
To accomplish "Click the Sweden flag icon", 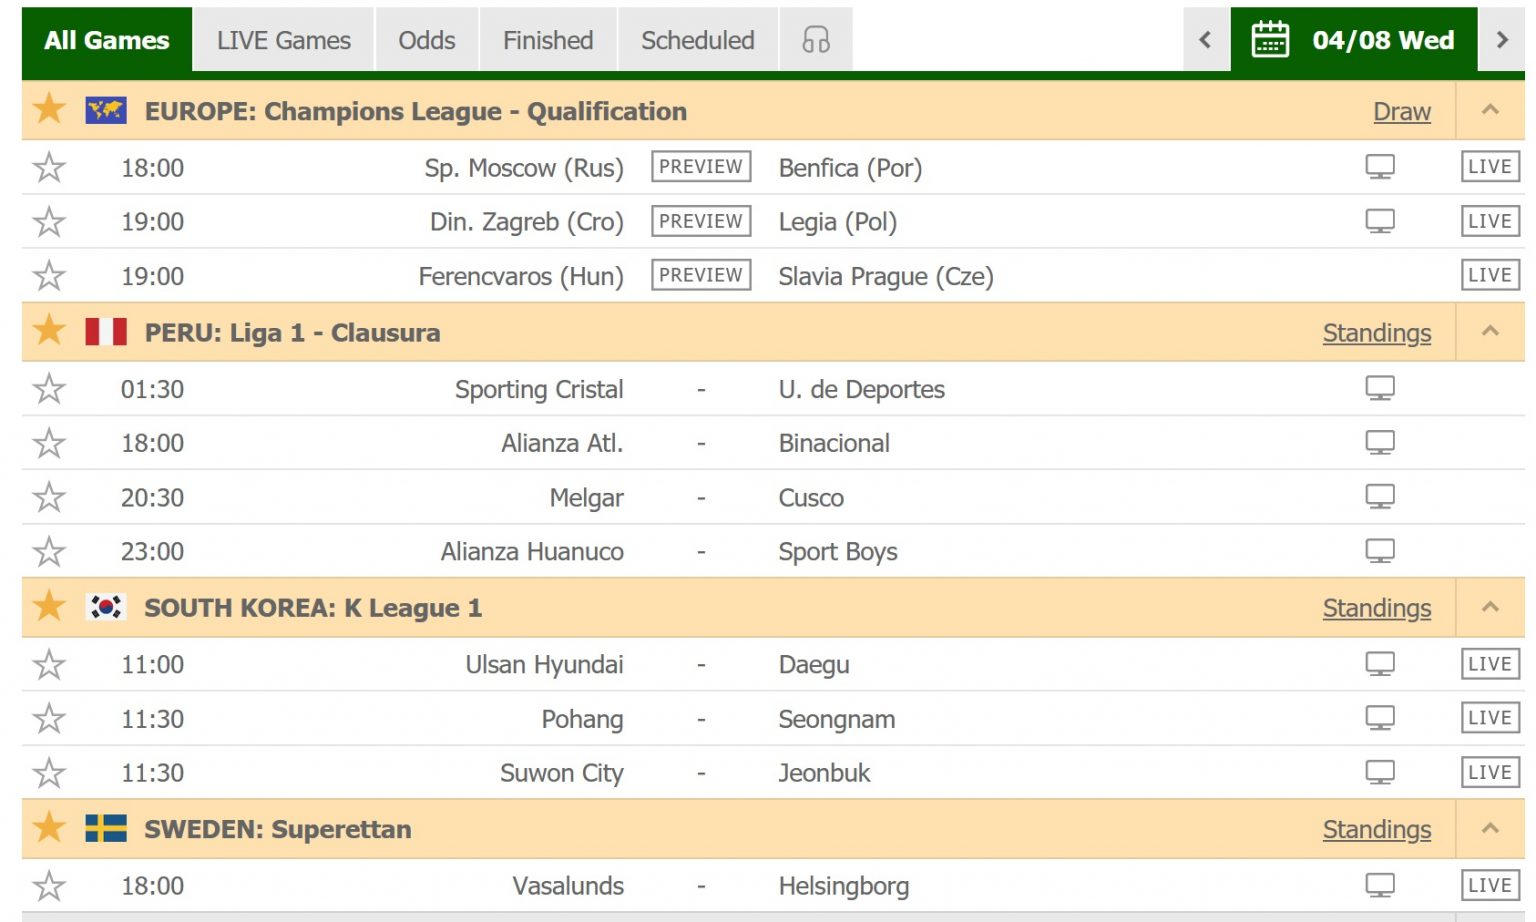I will click(106, 828).
